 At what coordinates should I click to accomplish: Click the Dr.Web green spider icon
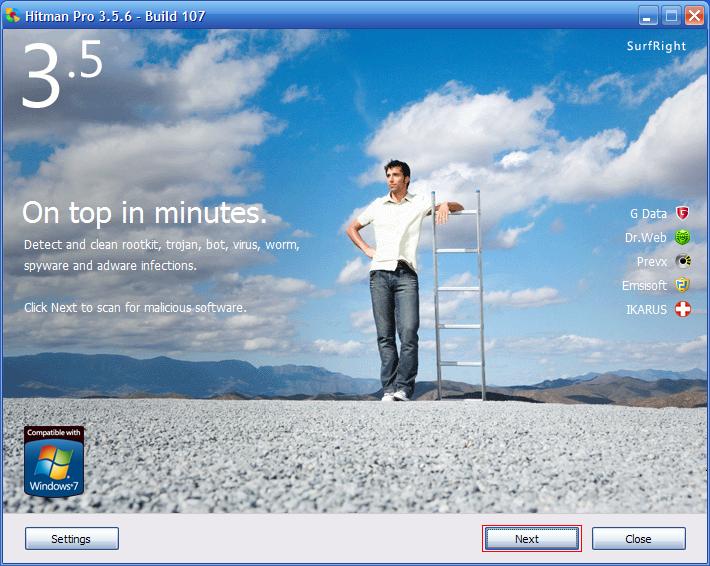[682, 237]
